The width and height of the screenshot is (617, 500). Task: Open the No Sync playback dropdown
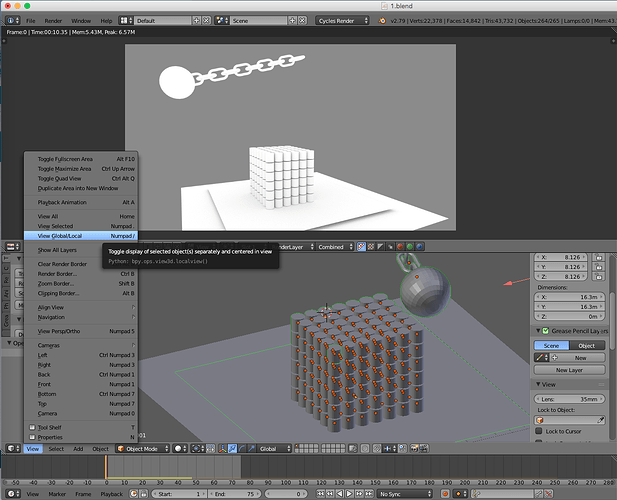(x=405, y=494)
